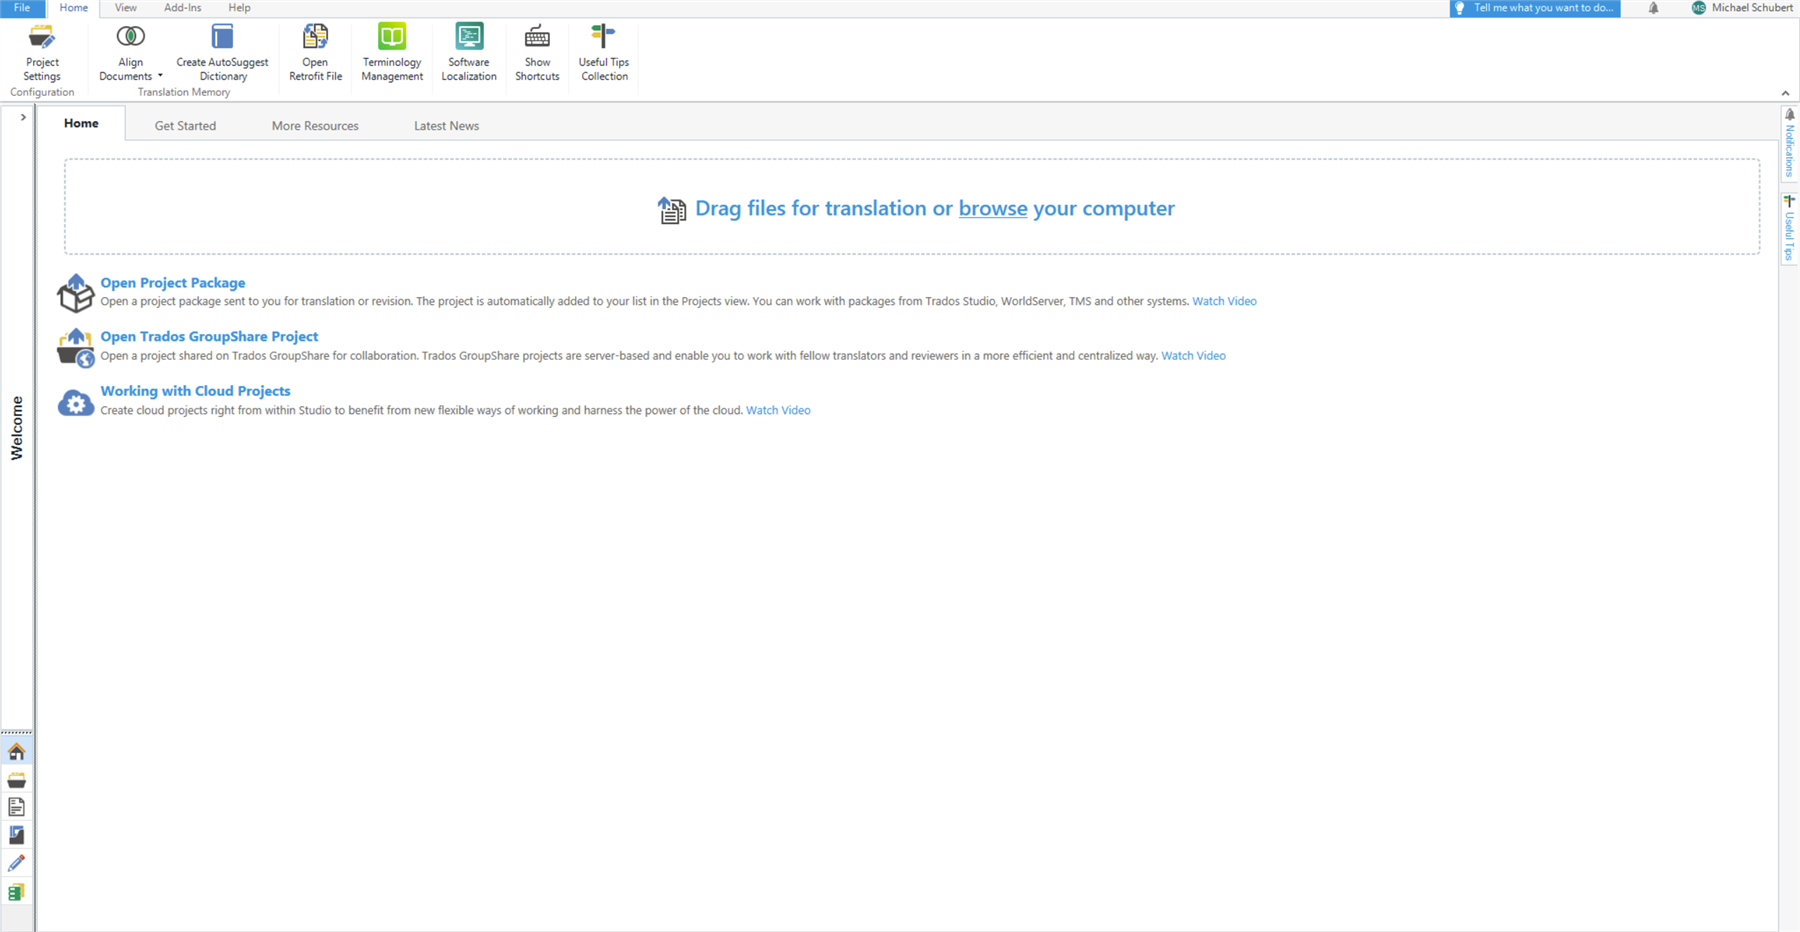Click Working with Cloud Projects heading
The height and width of the screenshot is (932, 1800).
pos(195,391)
